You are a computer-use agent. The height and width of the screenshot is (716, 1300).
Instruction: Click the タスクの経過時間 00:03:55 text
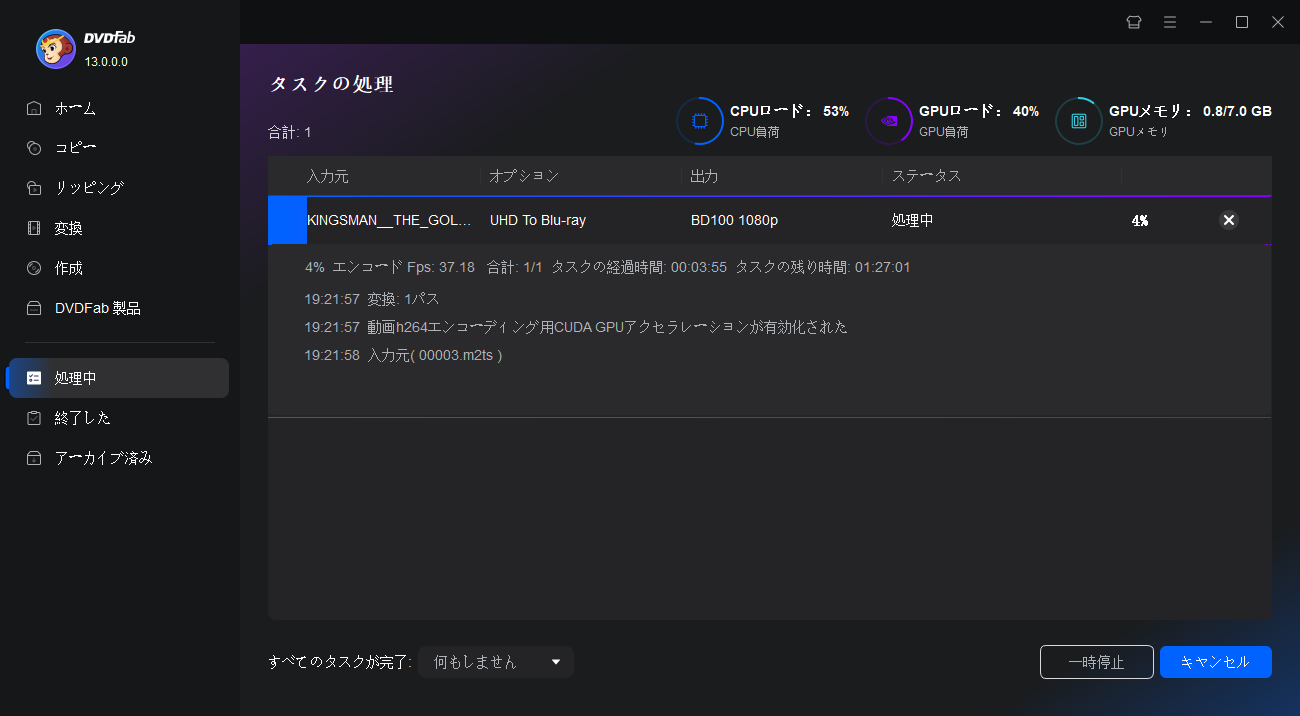(x=638, y=267)
